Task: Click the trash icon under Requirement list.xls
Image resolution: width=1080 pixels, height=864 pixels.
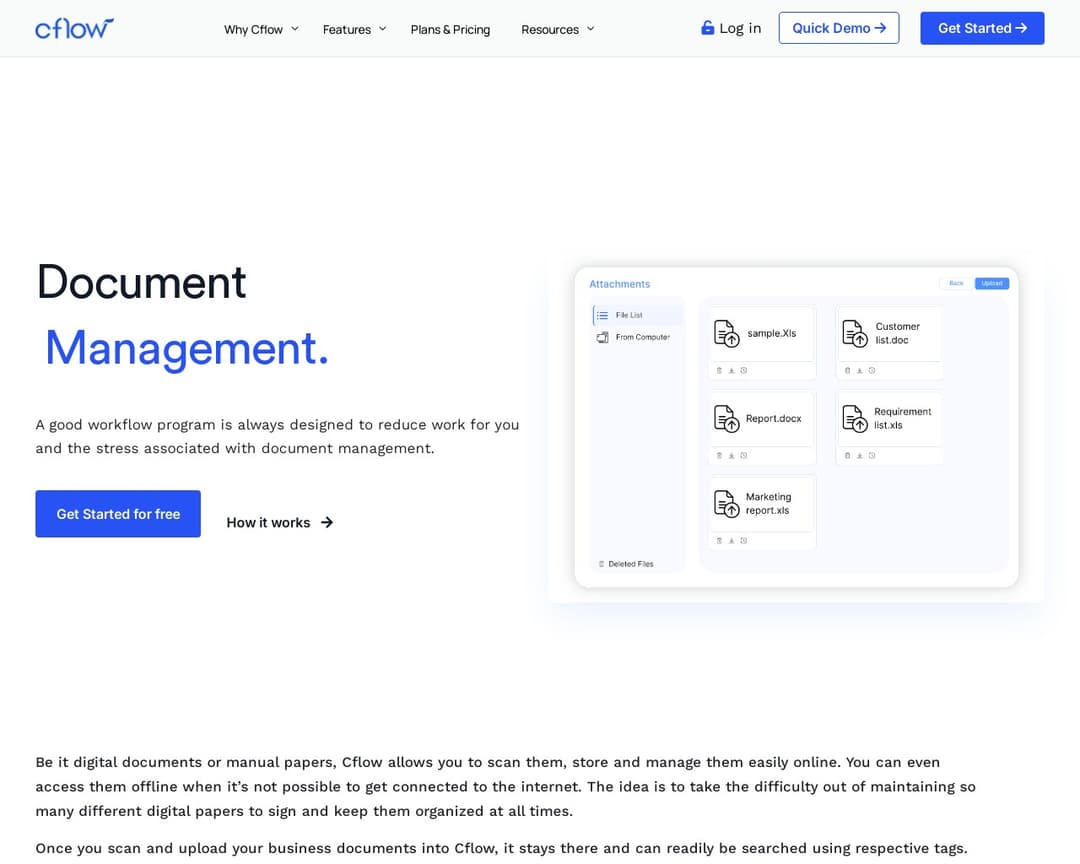Action: (x=847, y=455)
